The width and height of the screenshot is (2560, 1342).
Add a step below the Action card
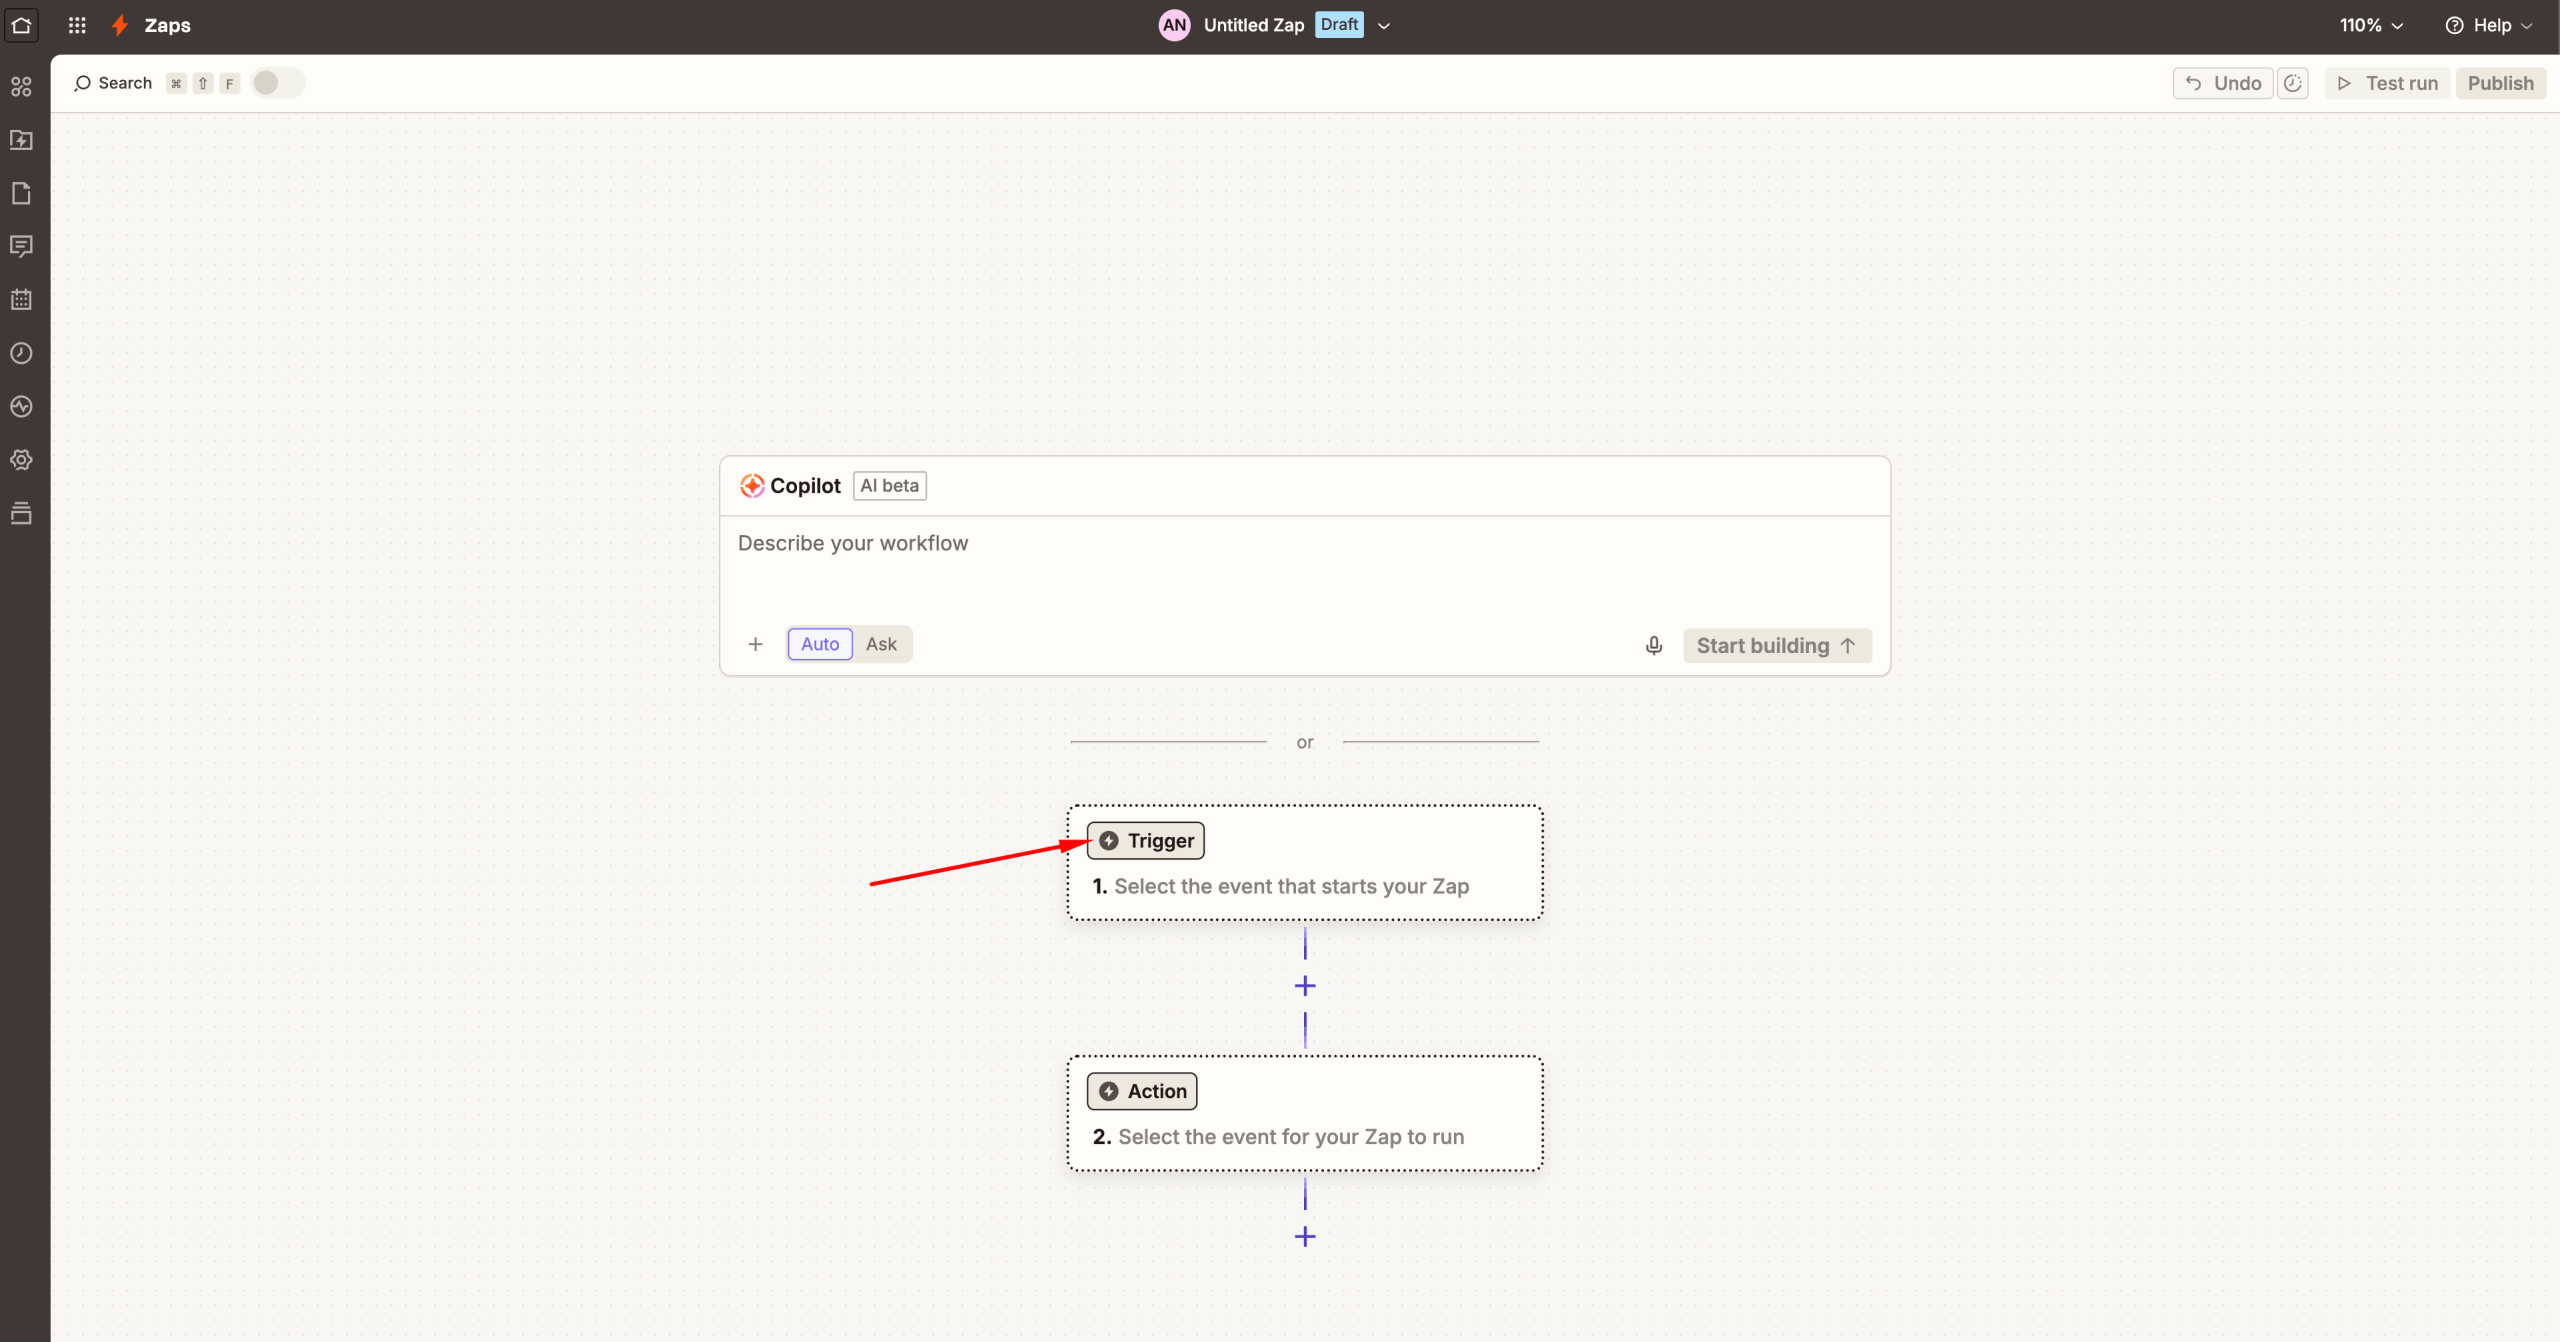point(1305,1237)
